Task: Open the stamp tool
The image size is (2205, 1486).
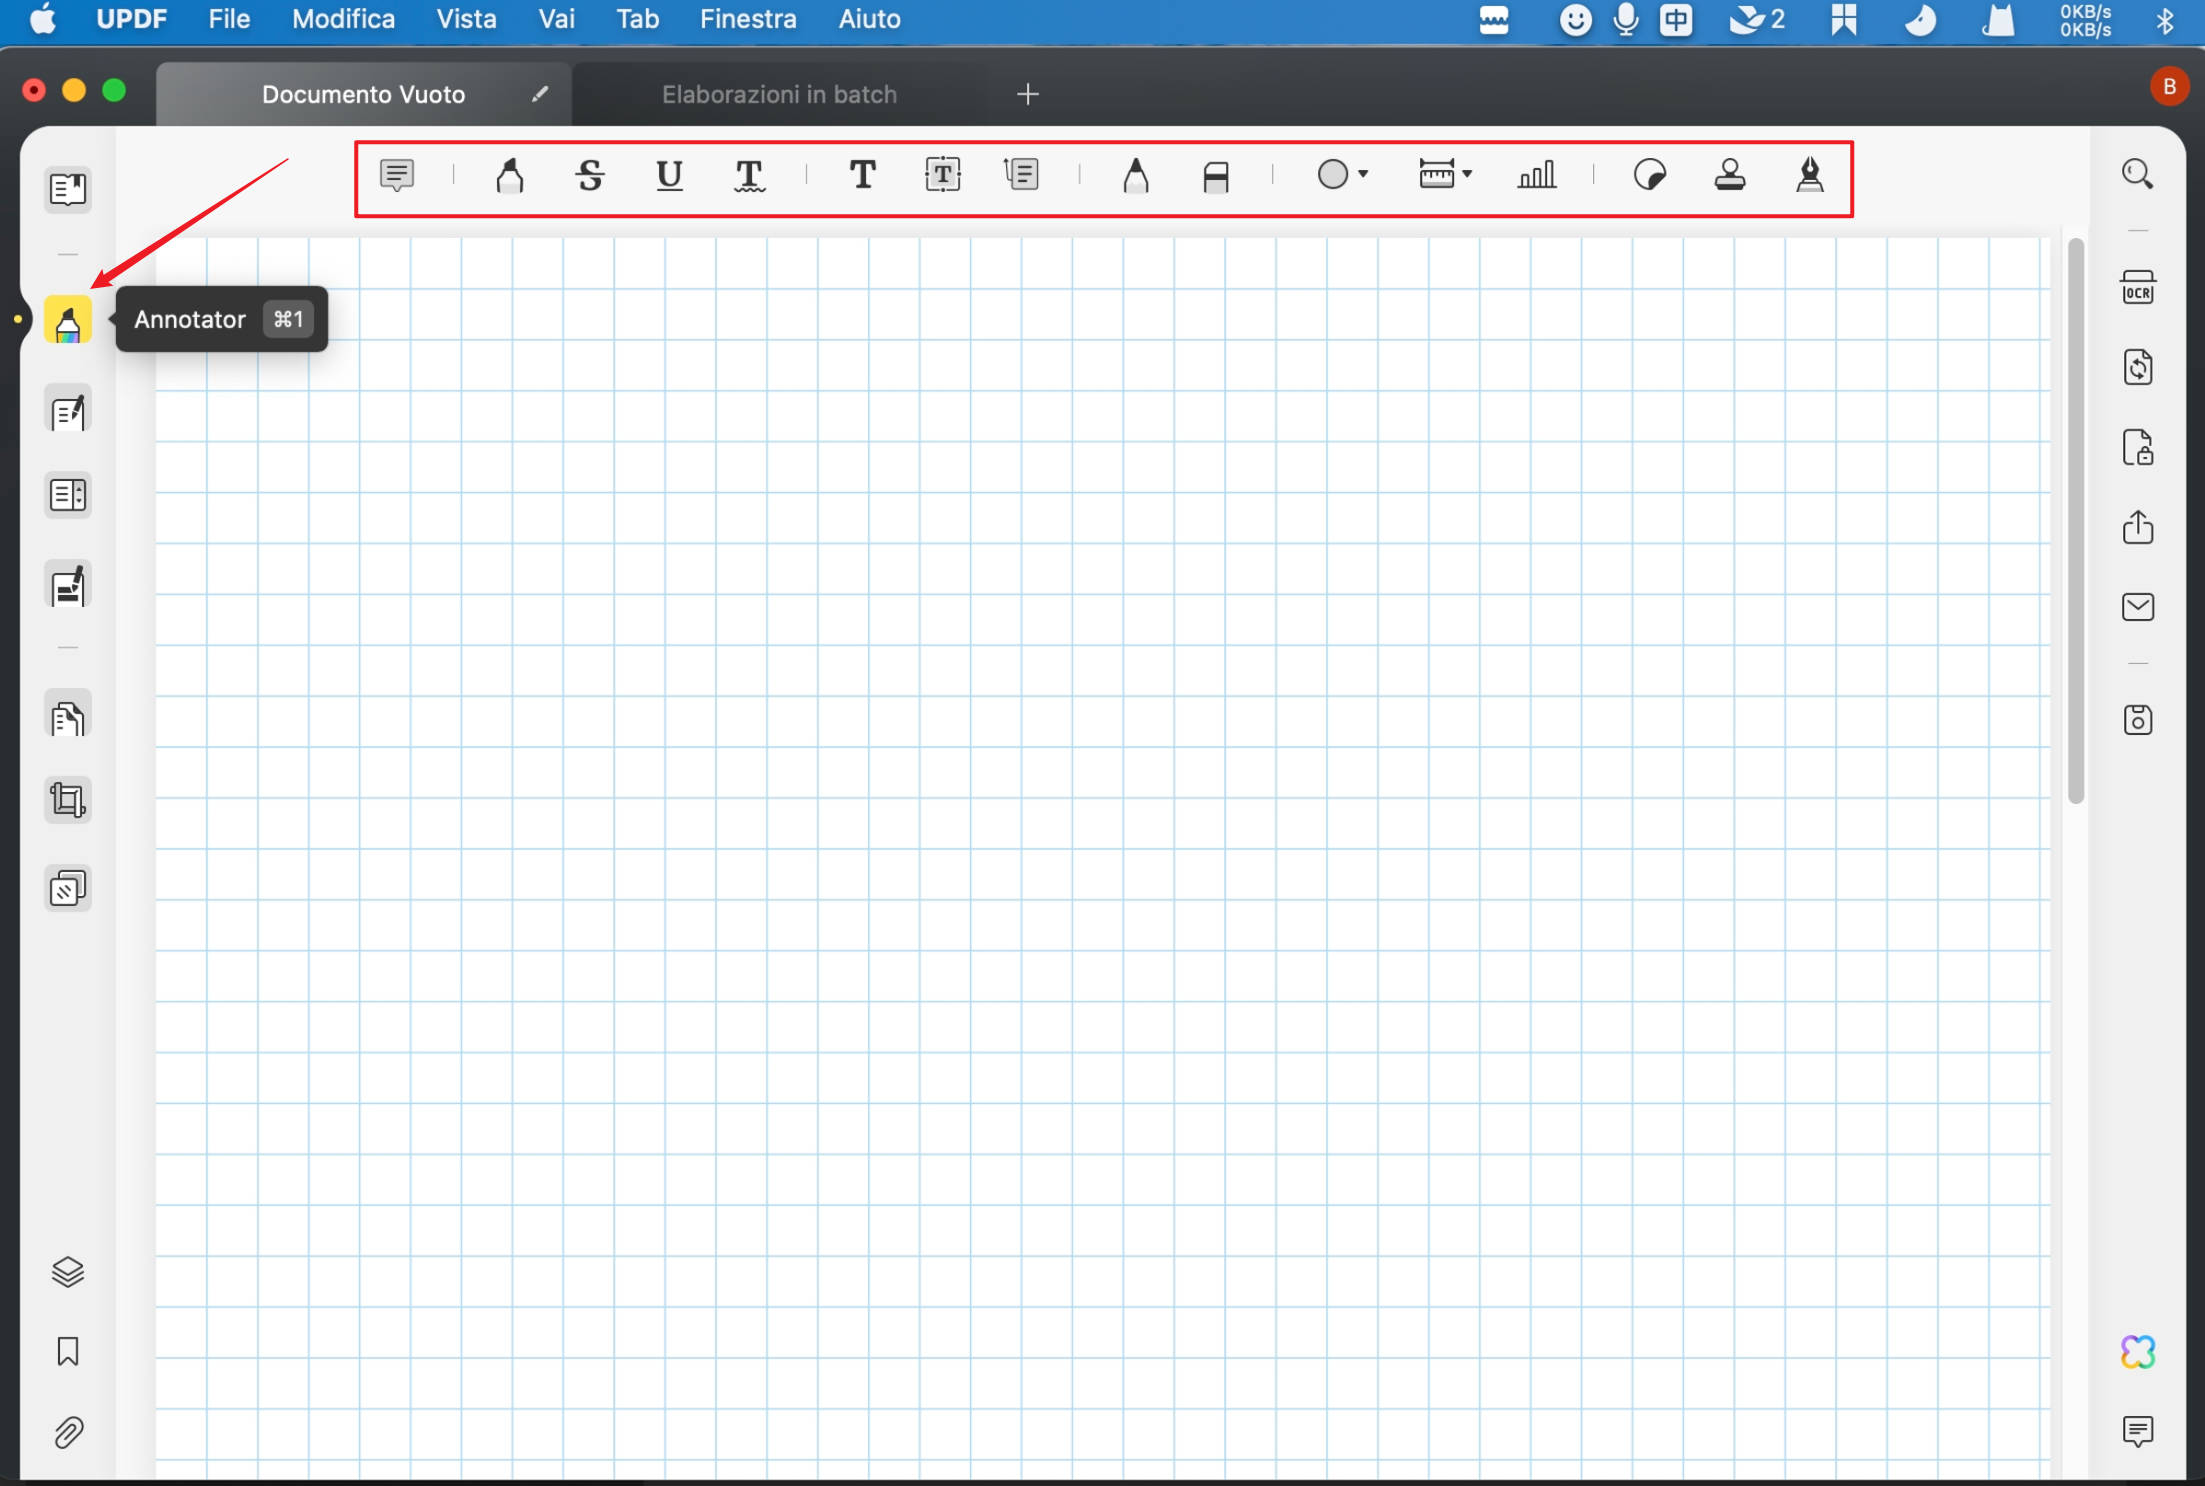Action: tap(1730, 175)
